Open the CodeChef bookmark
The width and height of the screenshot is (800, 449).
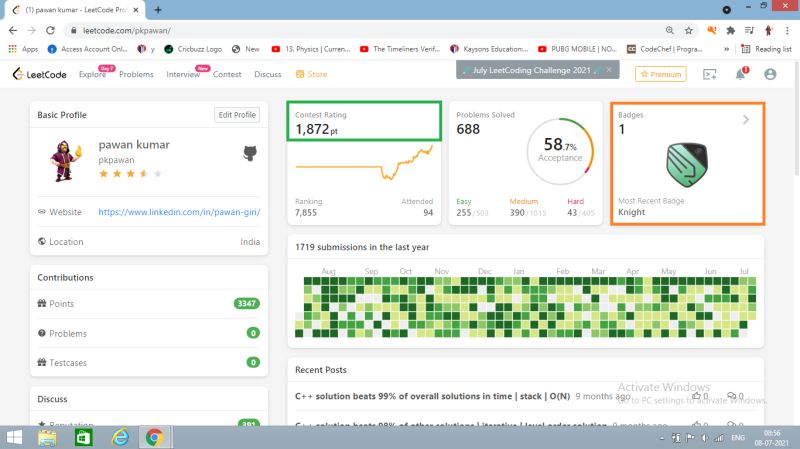pos(664,49)
